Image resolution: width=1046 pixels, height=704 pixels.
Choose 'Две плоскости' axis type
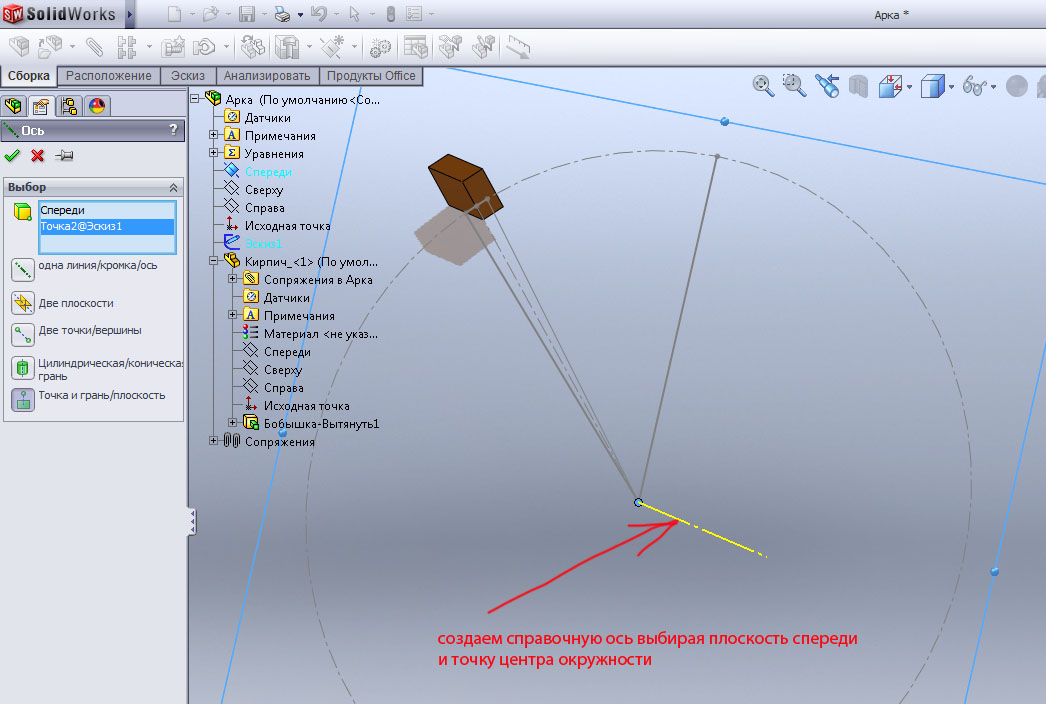point(23,303)
